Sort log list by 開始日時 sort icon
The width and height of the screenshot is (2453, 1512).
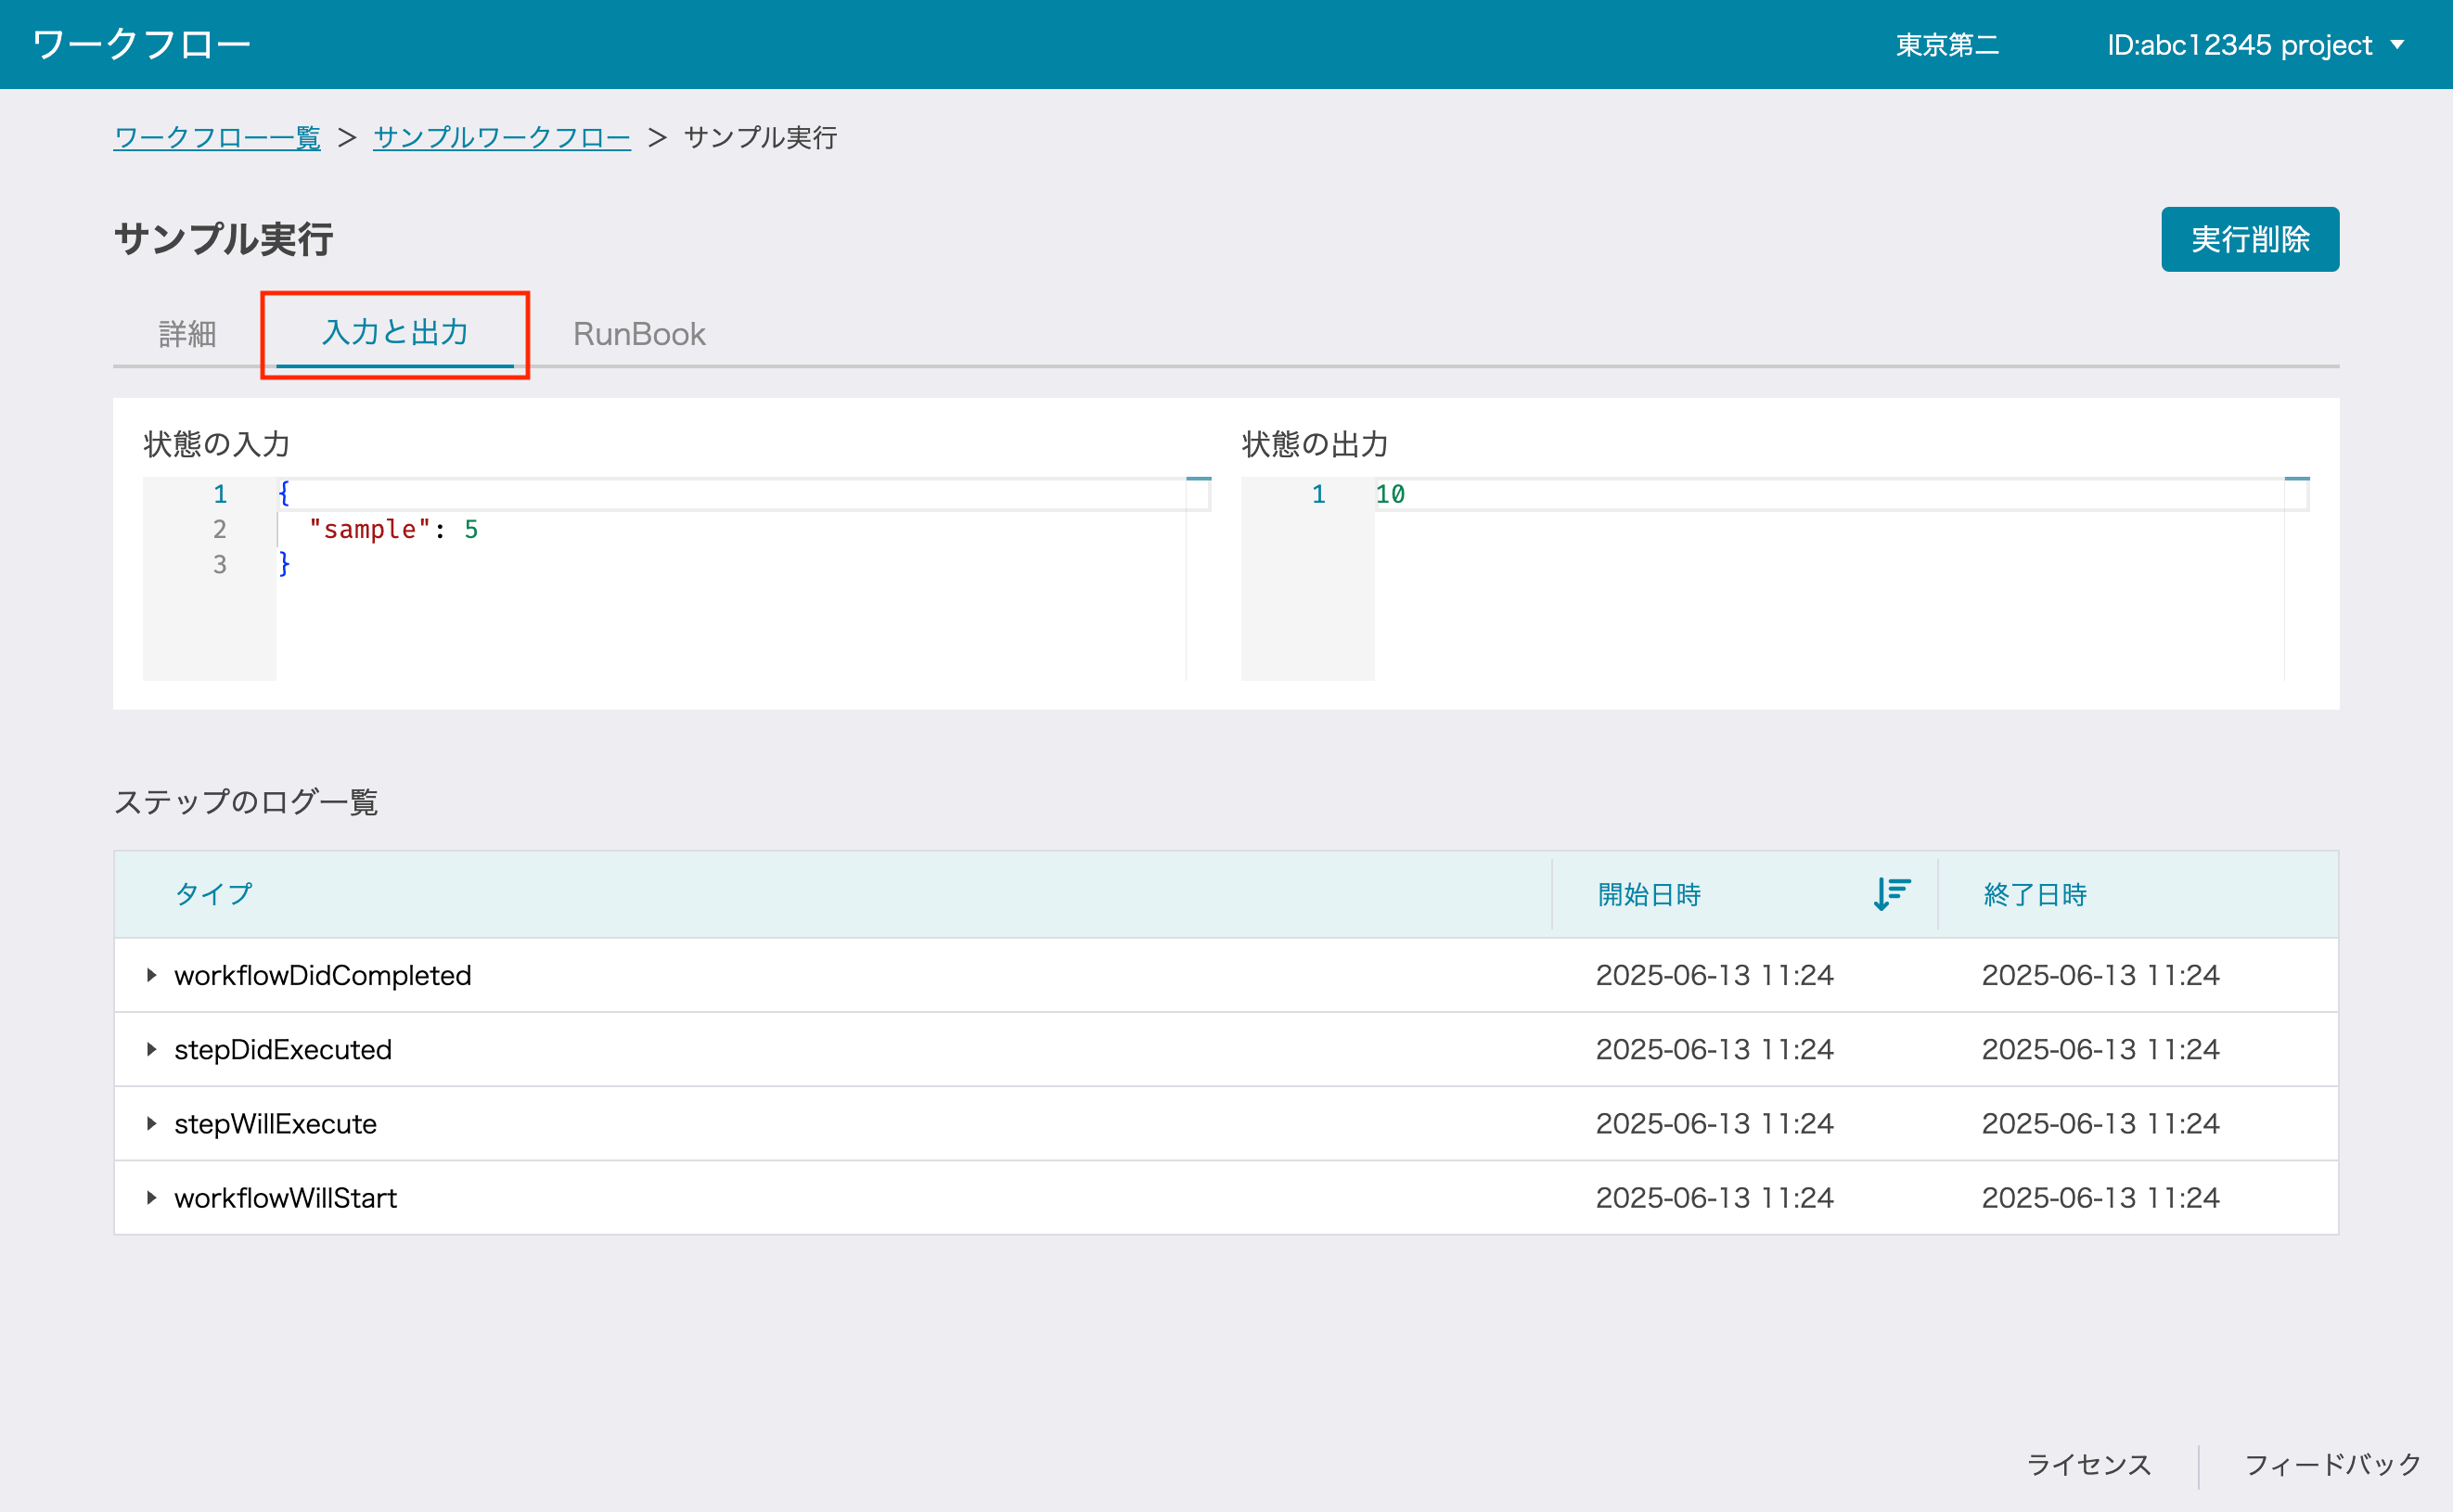(1891, 893)
